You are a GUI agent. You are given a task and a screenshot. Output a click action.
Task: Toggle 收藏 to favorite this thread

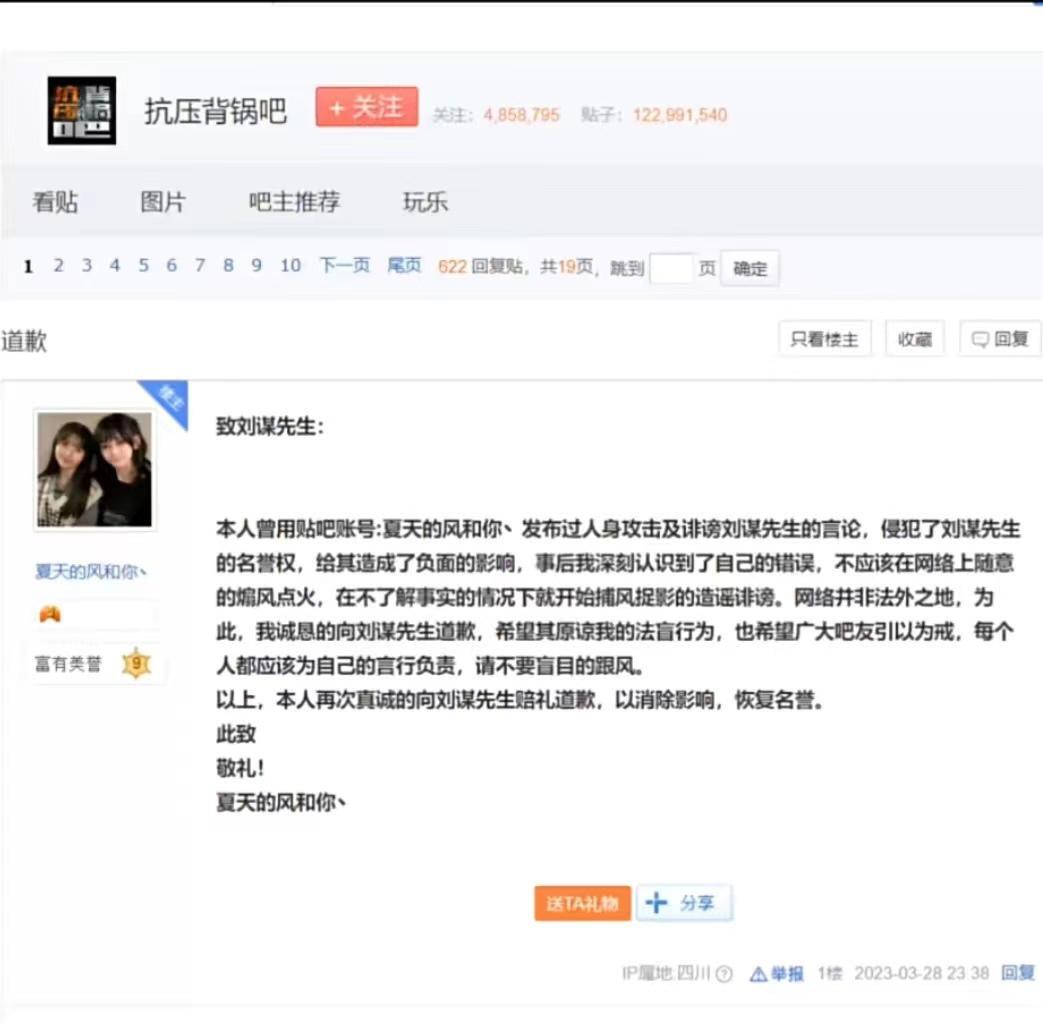tap(914, 338)
